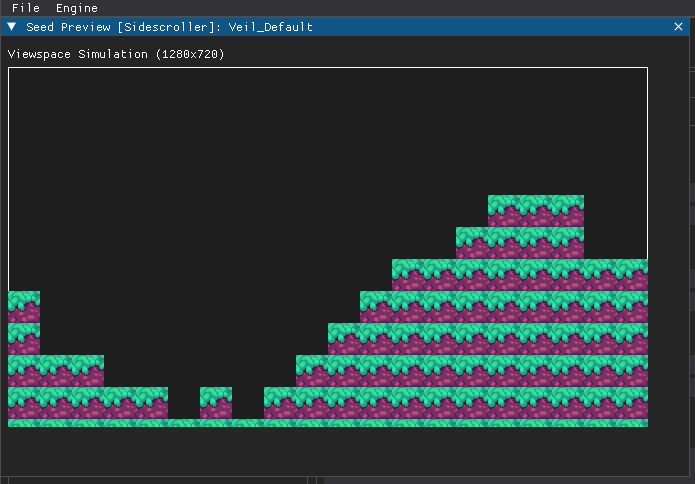Click the pit gap right of the isolated block

tap(248, 402)
